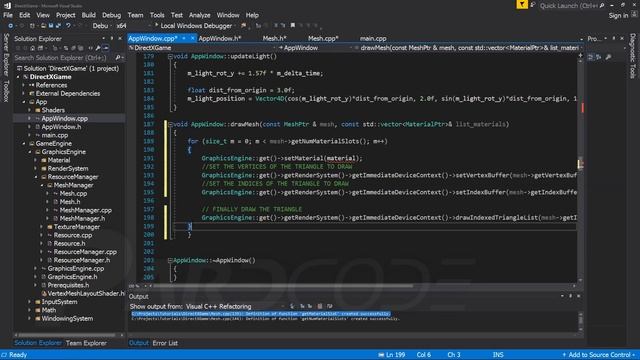Click the bookmark toggle icon in toolbar

[x=293, y=26]
